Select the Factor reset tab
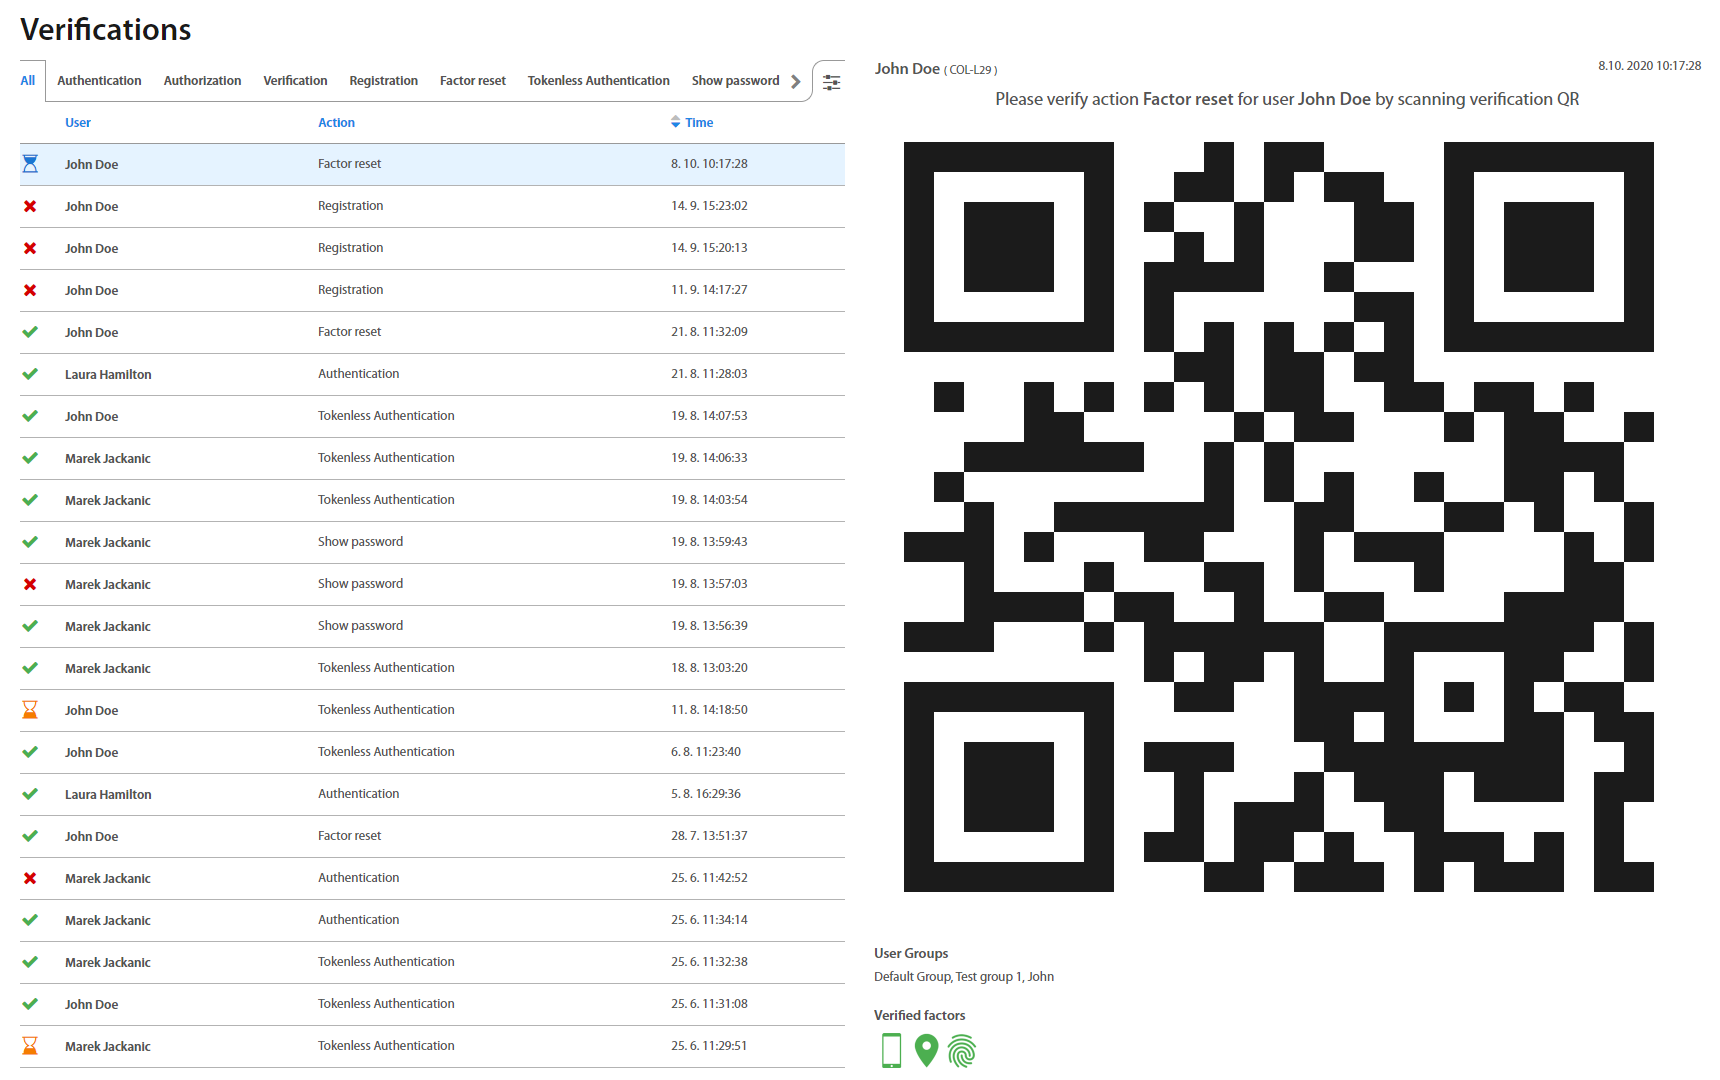The height and width of the screenshot is (1080, 1720). tap(472, 81)
